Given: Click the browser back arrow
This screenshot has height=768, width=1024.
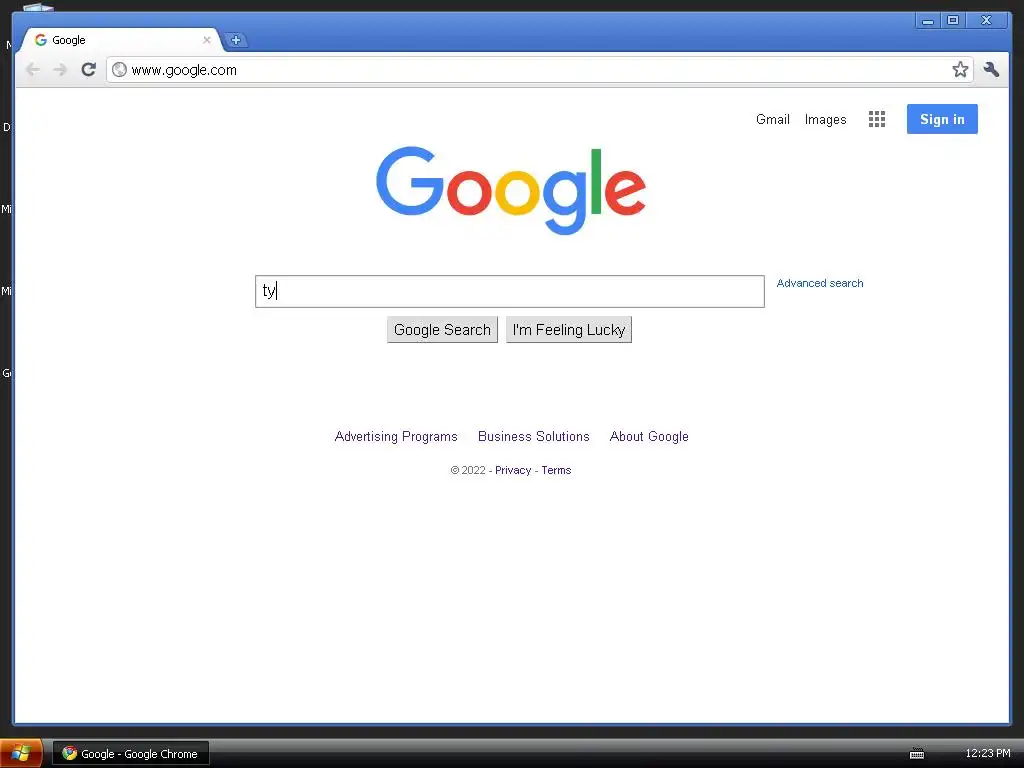Looking at the screenshot, I should click(33, 70).
